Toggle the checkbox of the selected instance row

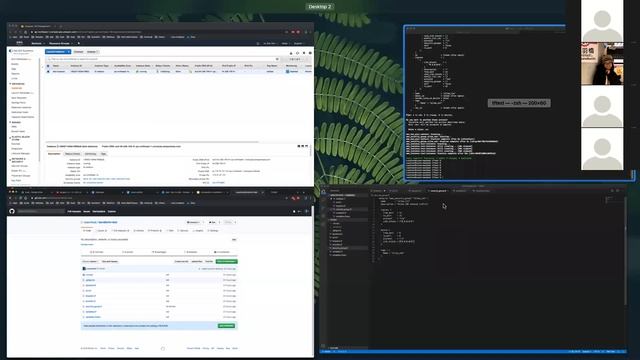pos(48,71)
